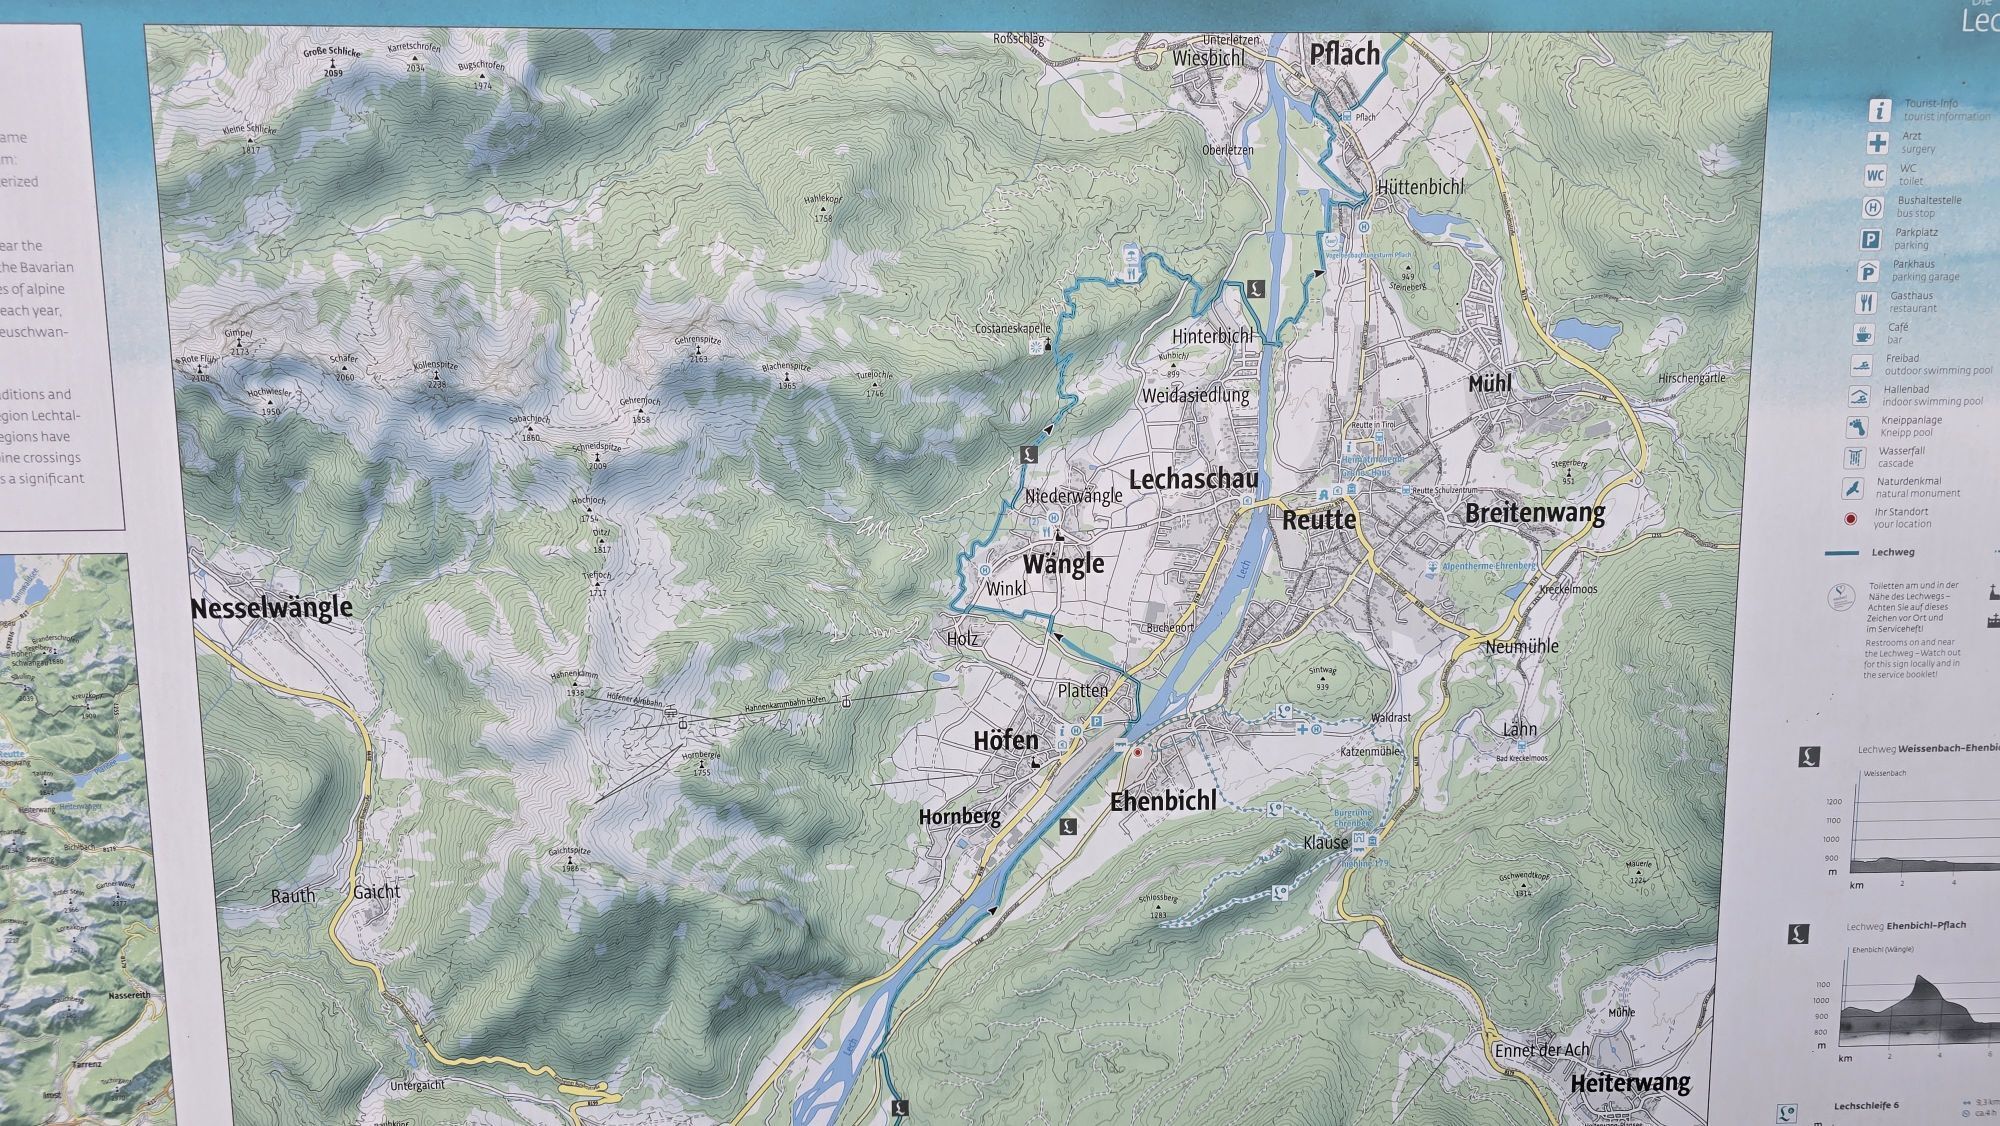The height and width of the screenshot is (1126, 2000).
Task: Click the red location marker near Ehenbichl
Action: [1137, 752]
